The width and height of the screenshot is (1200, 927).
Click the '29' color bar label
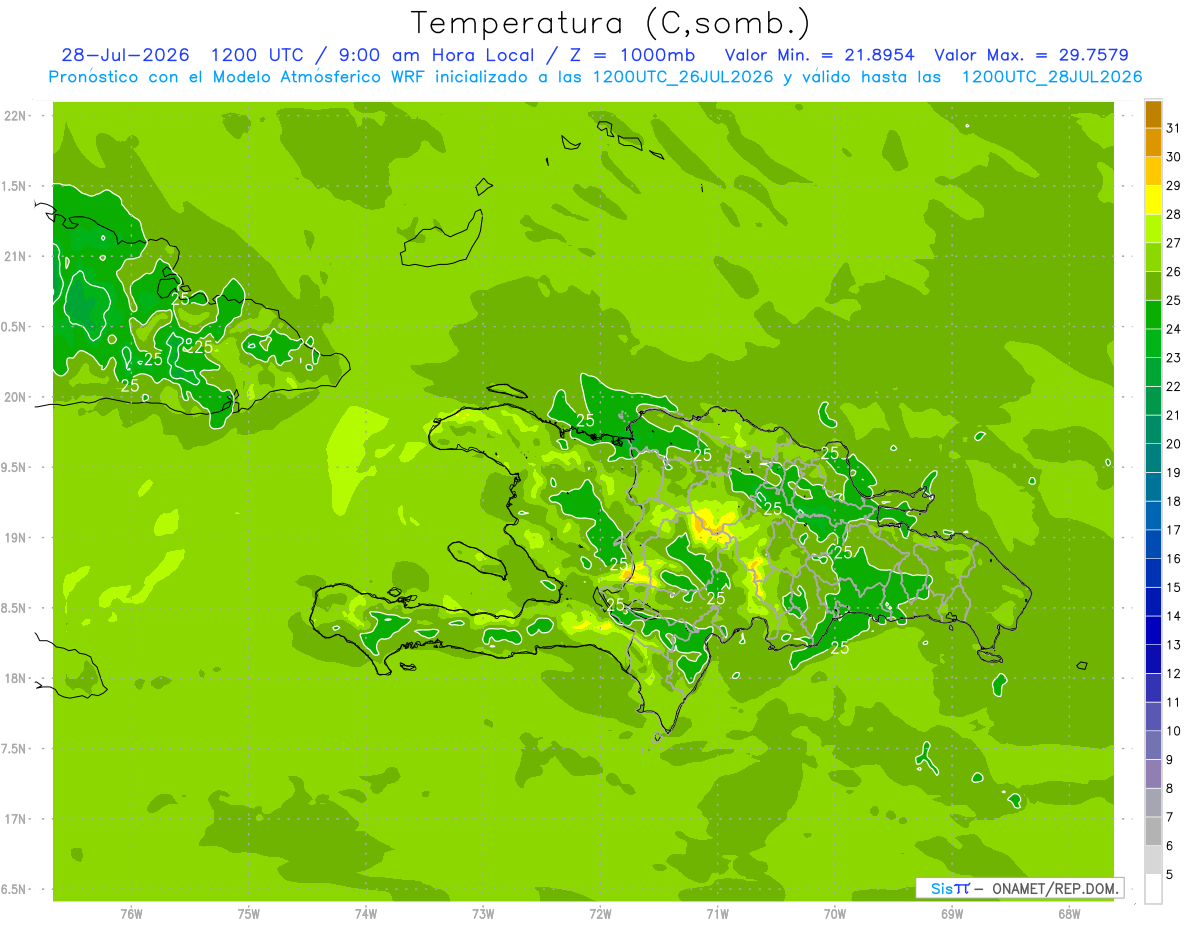pyautogui.click(x=1173, y=186)
